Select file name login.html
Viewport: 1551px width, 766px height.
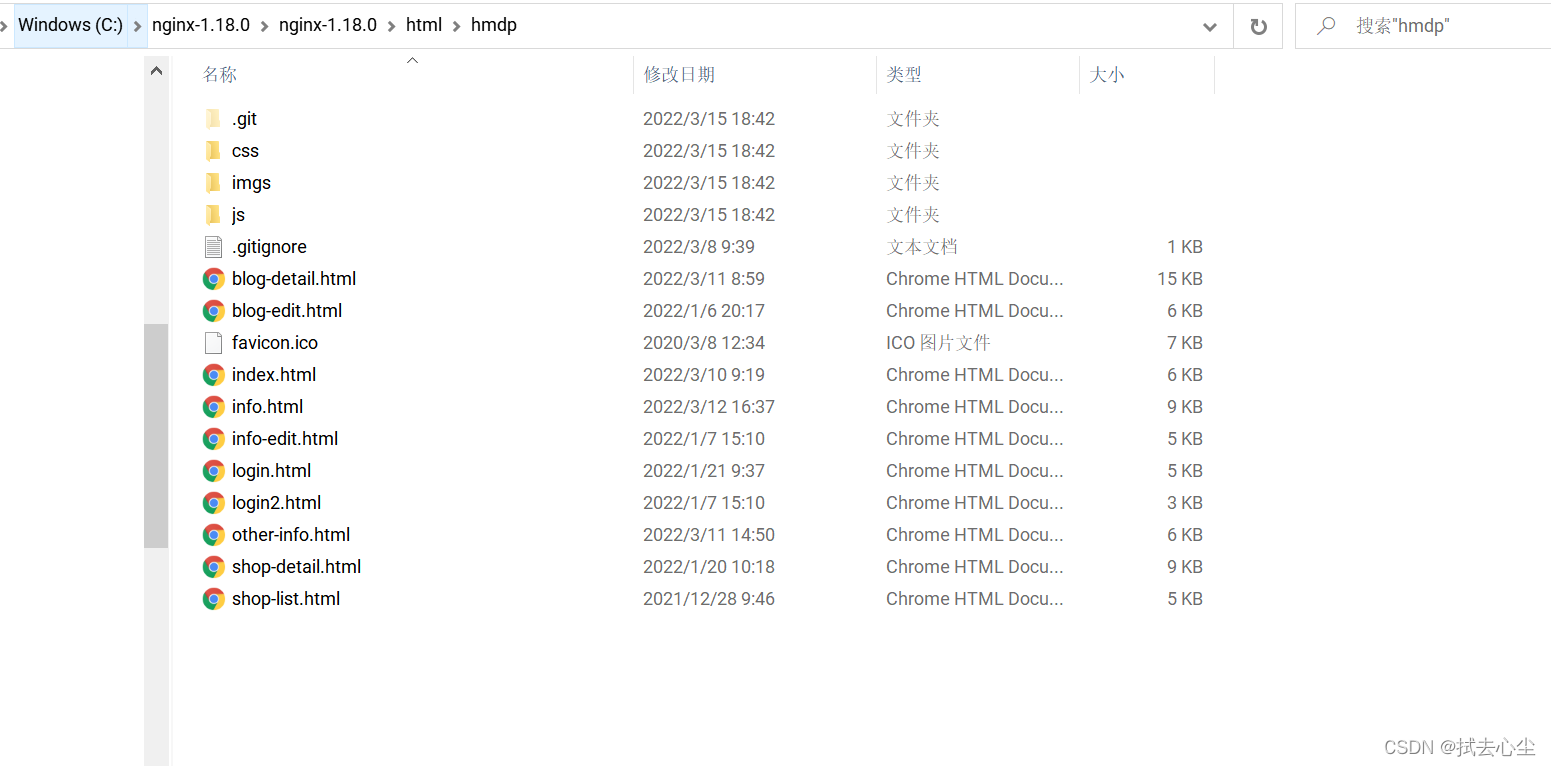[272, 471]
